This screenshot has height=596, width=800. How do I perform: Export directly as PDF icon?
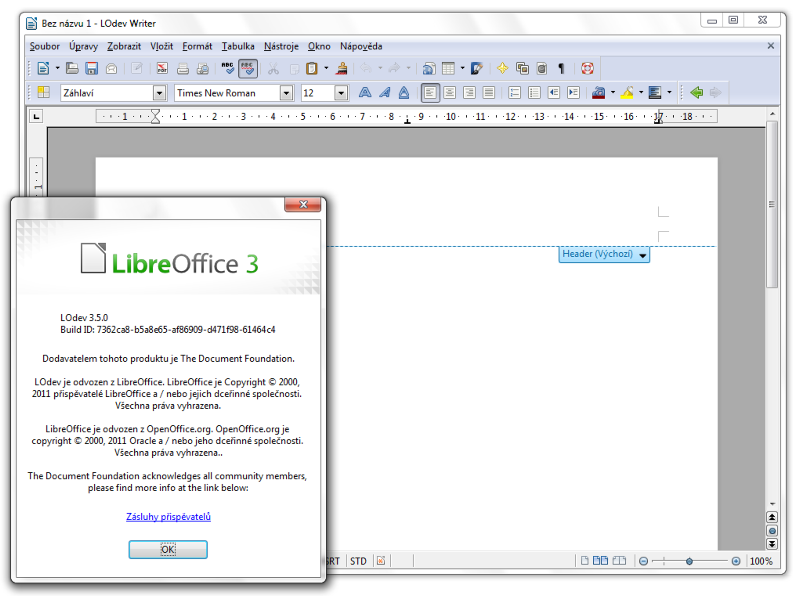point(162,68)
